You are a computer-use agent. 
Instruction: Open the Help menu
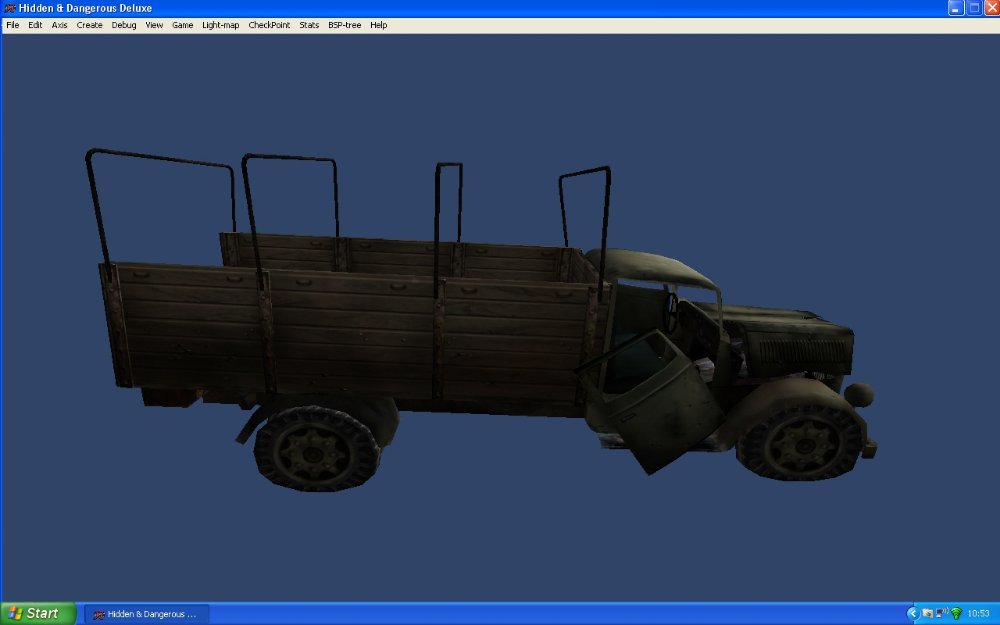click(x=378, y=25)
